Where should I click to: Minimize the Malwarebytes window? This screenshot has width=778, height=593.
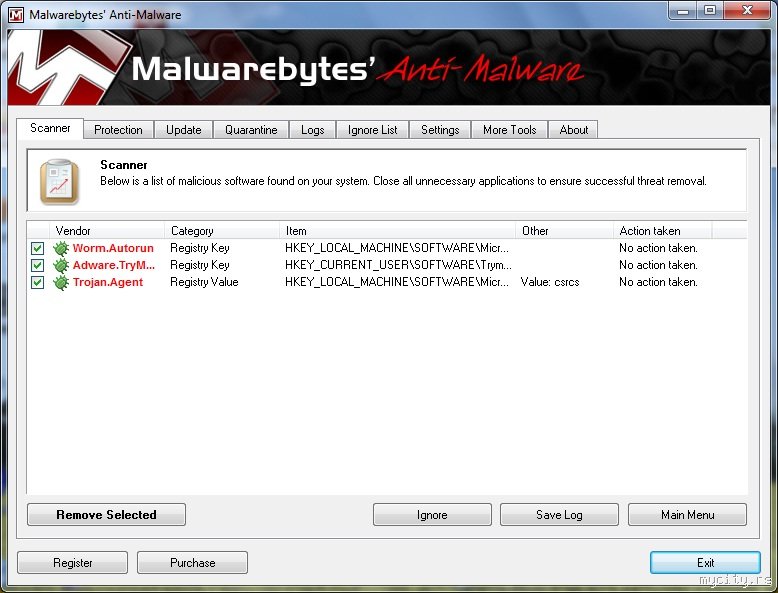tap(683, 10)
